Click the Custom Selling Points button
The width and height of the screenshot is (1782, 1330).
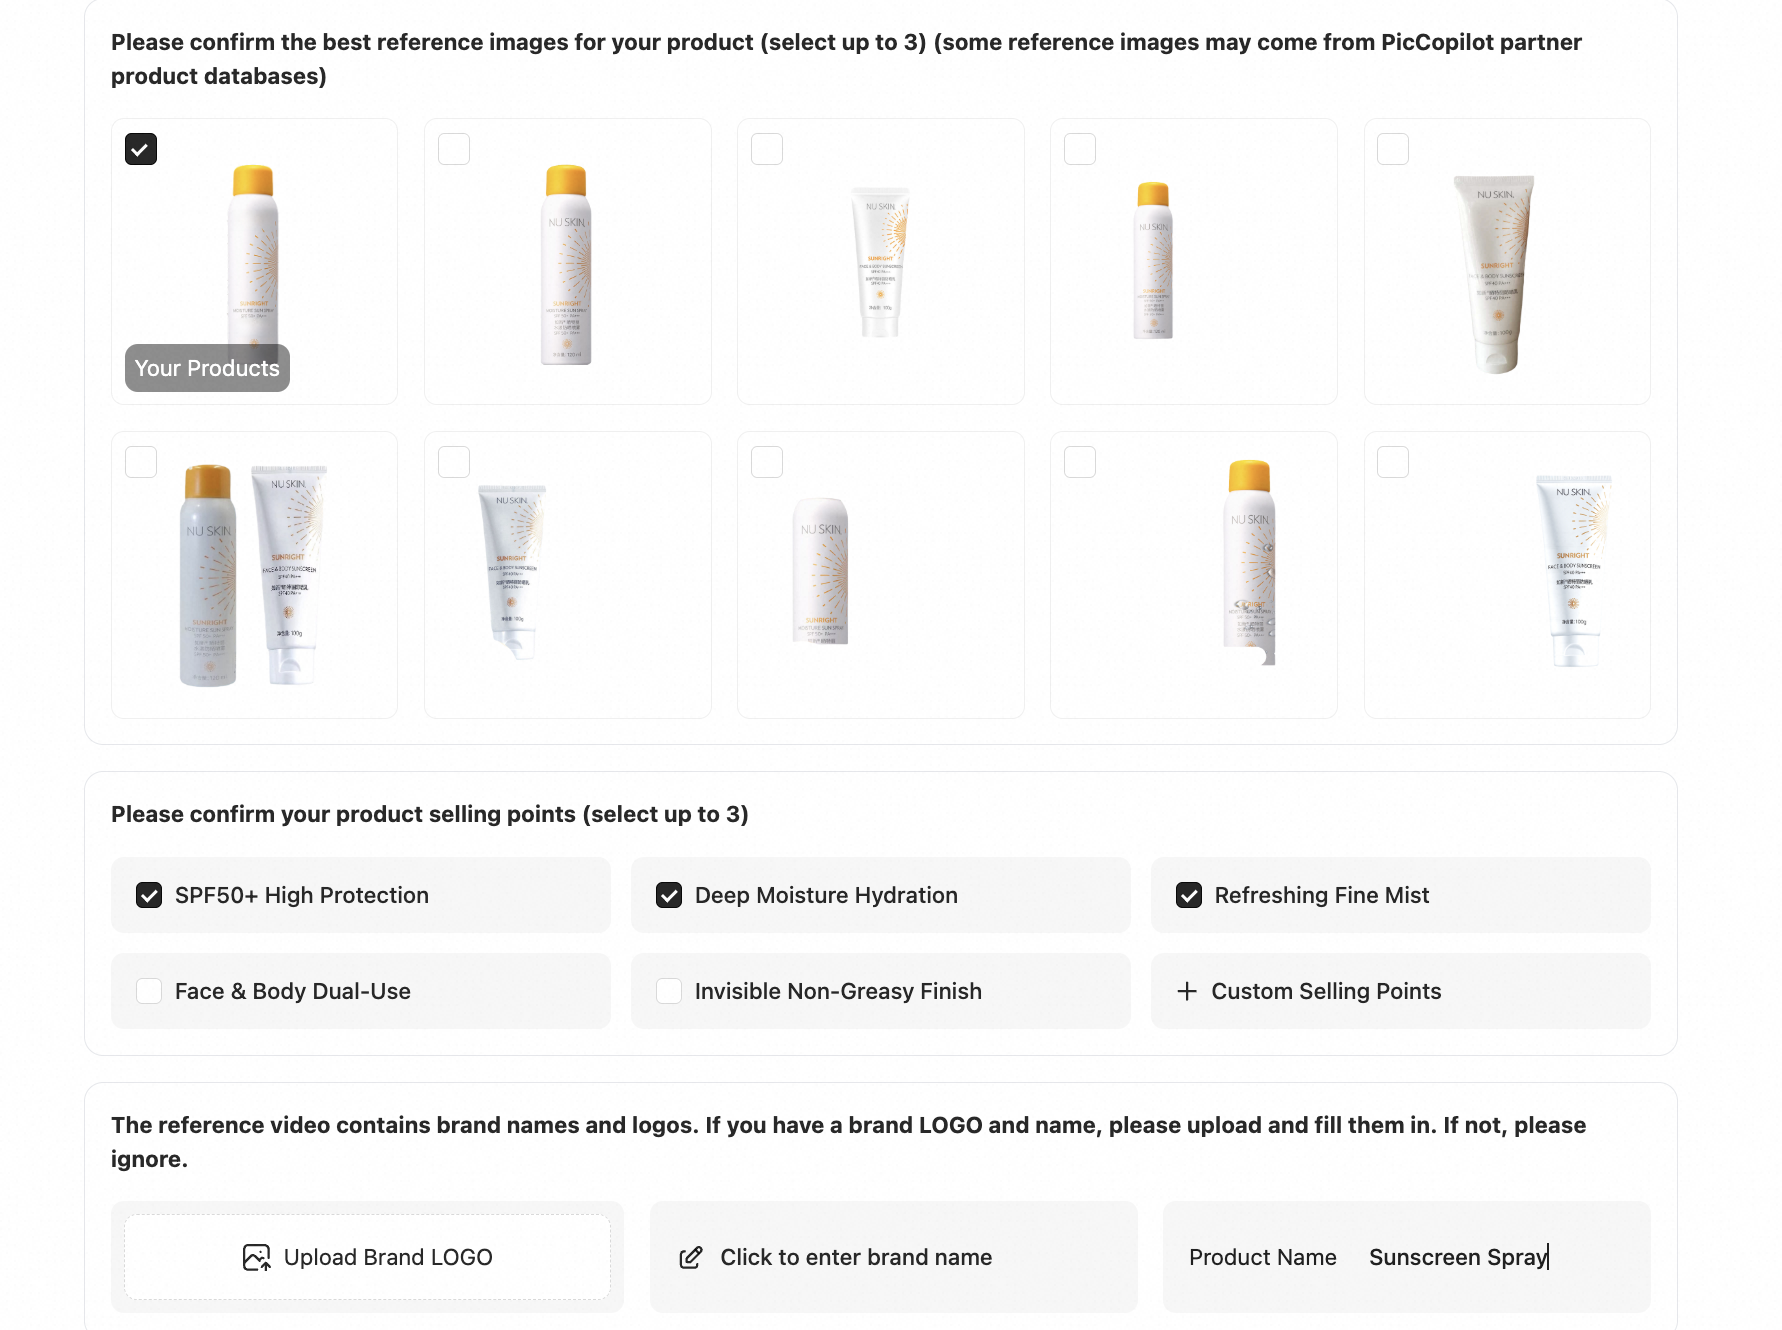tap(1400, 991)
